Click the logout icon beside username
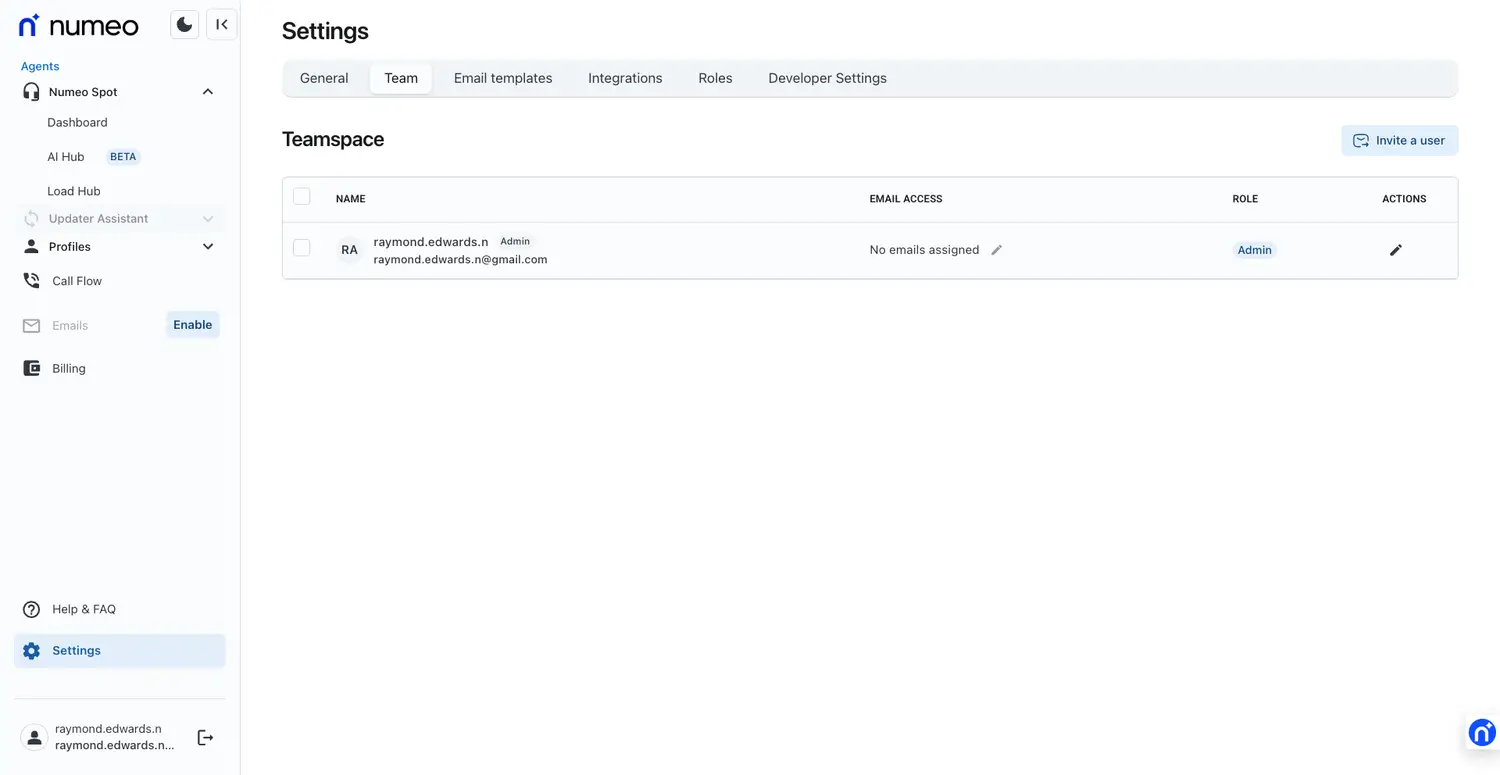 click(x=205, y=738)
